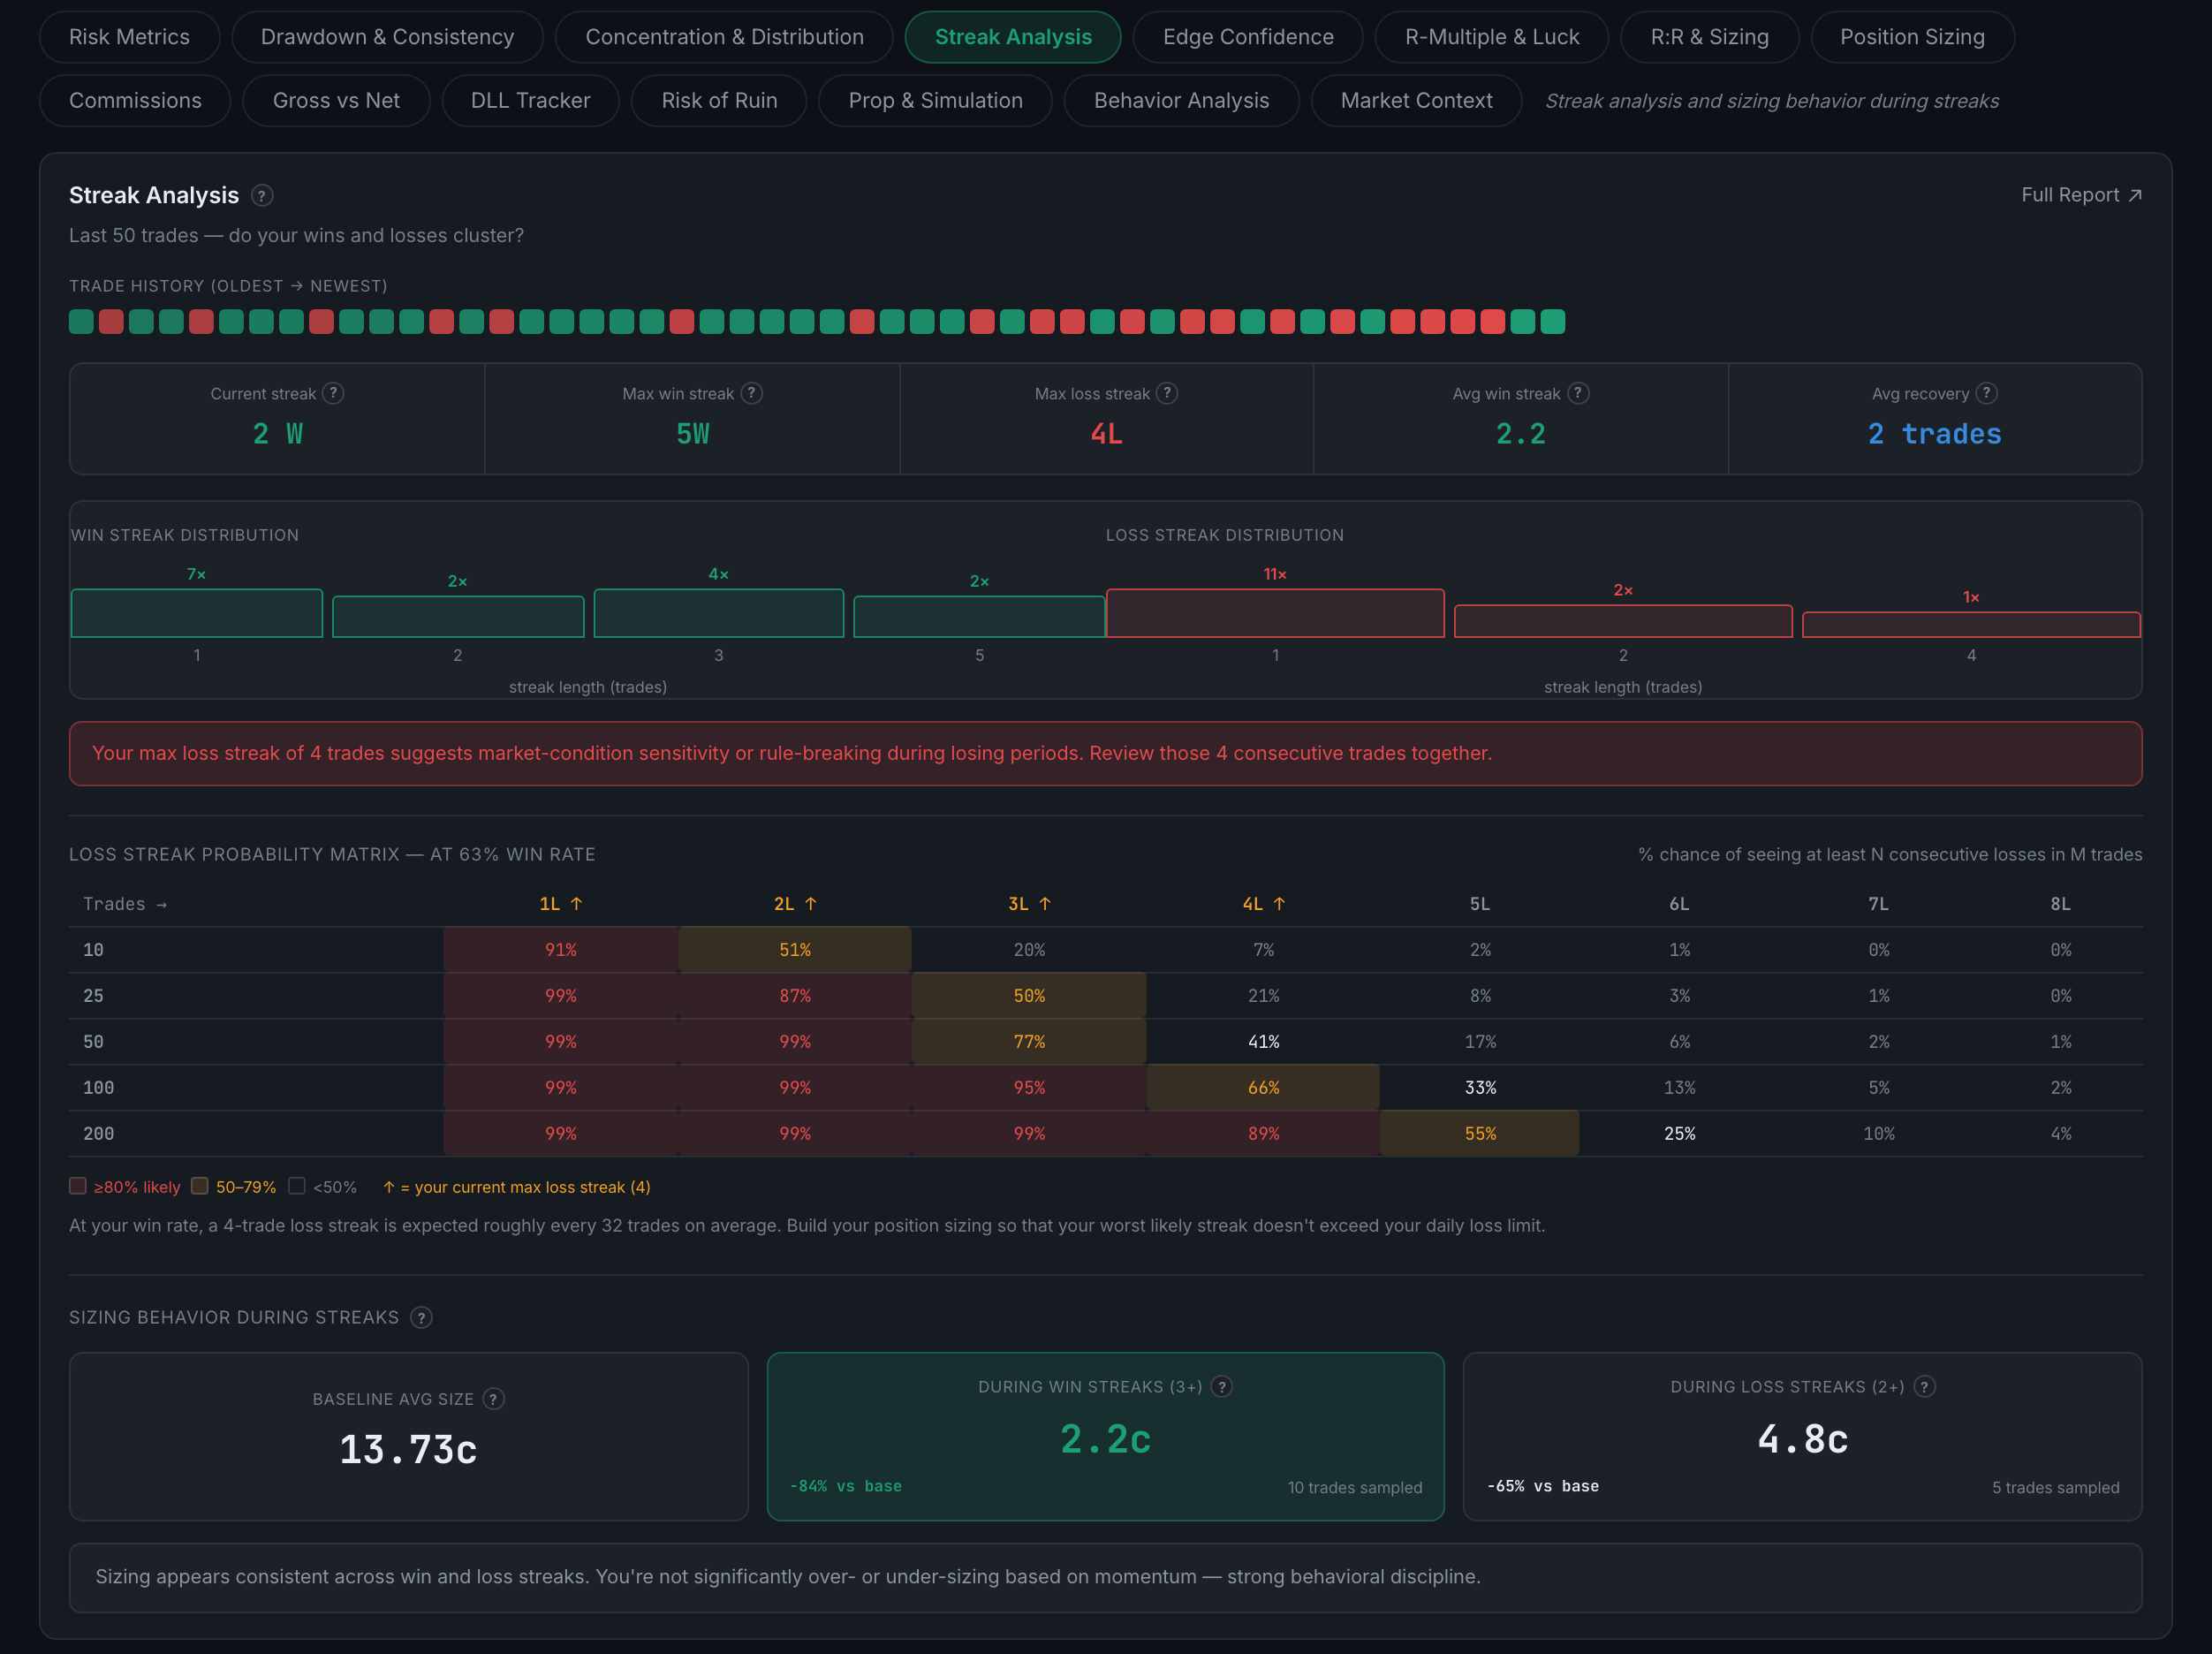2212x1654 pixels.
Task: Open Drawdown & Consistency tab
Action: [x=387, y=37]
